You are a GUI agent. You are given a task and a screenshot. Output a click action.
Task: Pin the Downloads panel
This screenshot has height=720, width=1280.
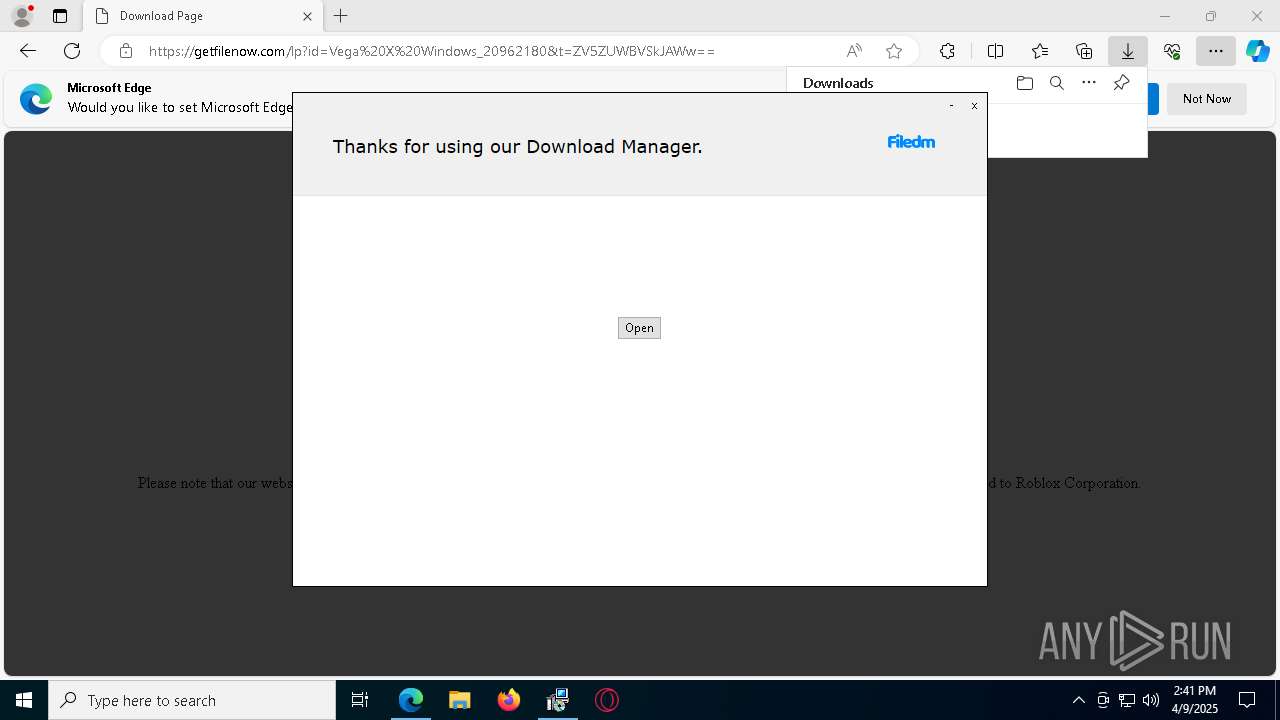pos(1122,83)
